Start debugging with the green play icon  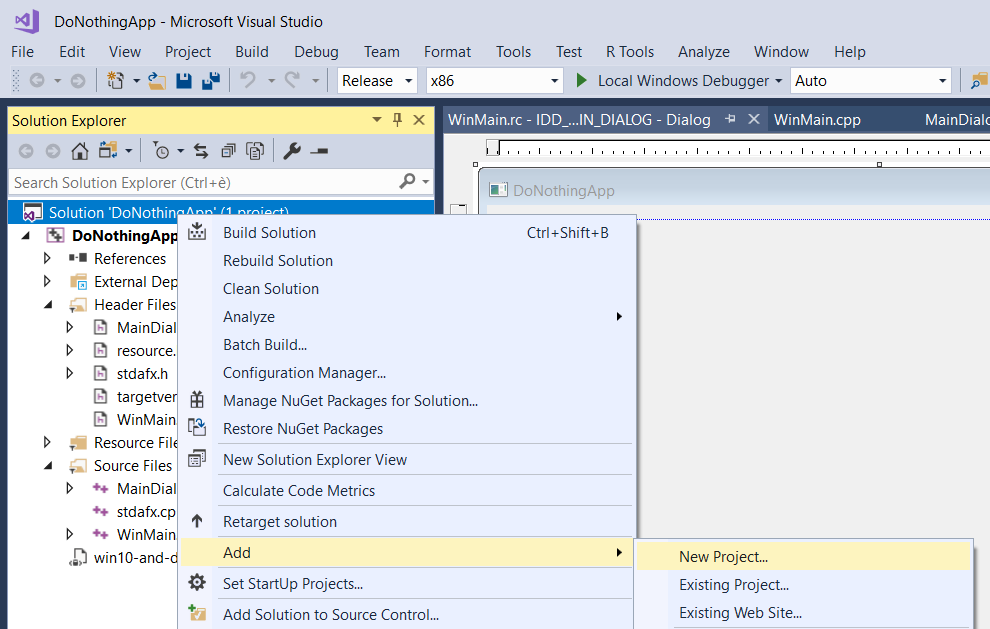(x=581, y=81)
